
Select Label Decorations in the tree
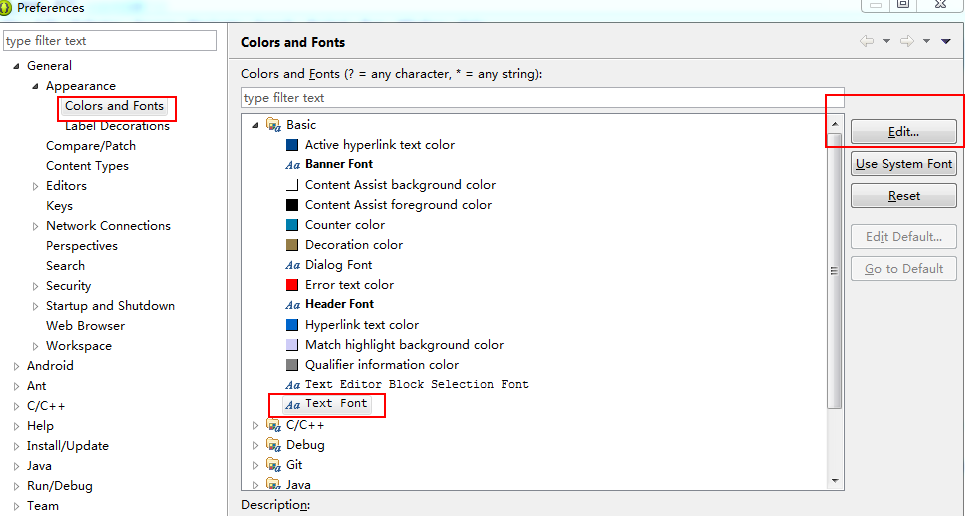[117, 126]
